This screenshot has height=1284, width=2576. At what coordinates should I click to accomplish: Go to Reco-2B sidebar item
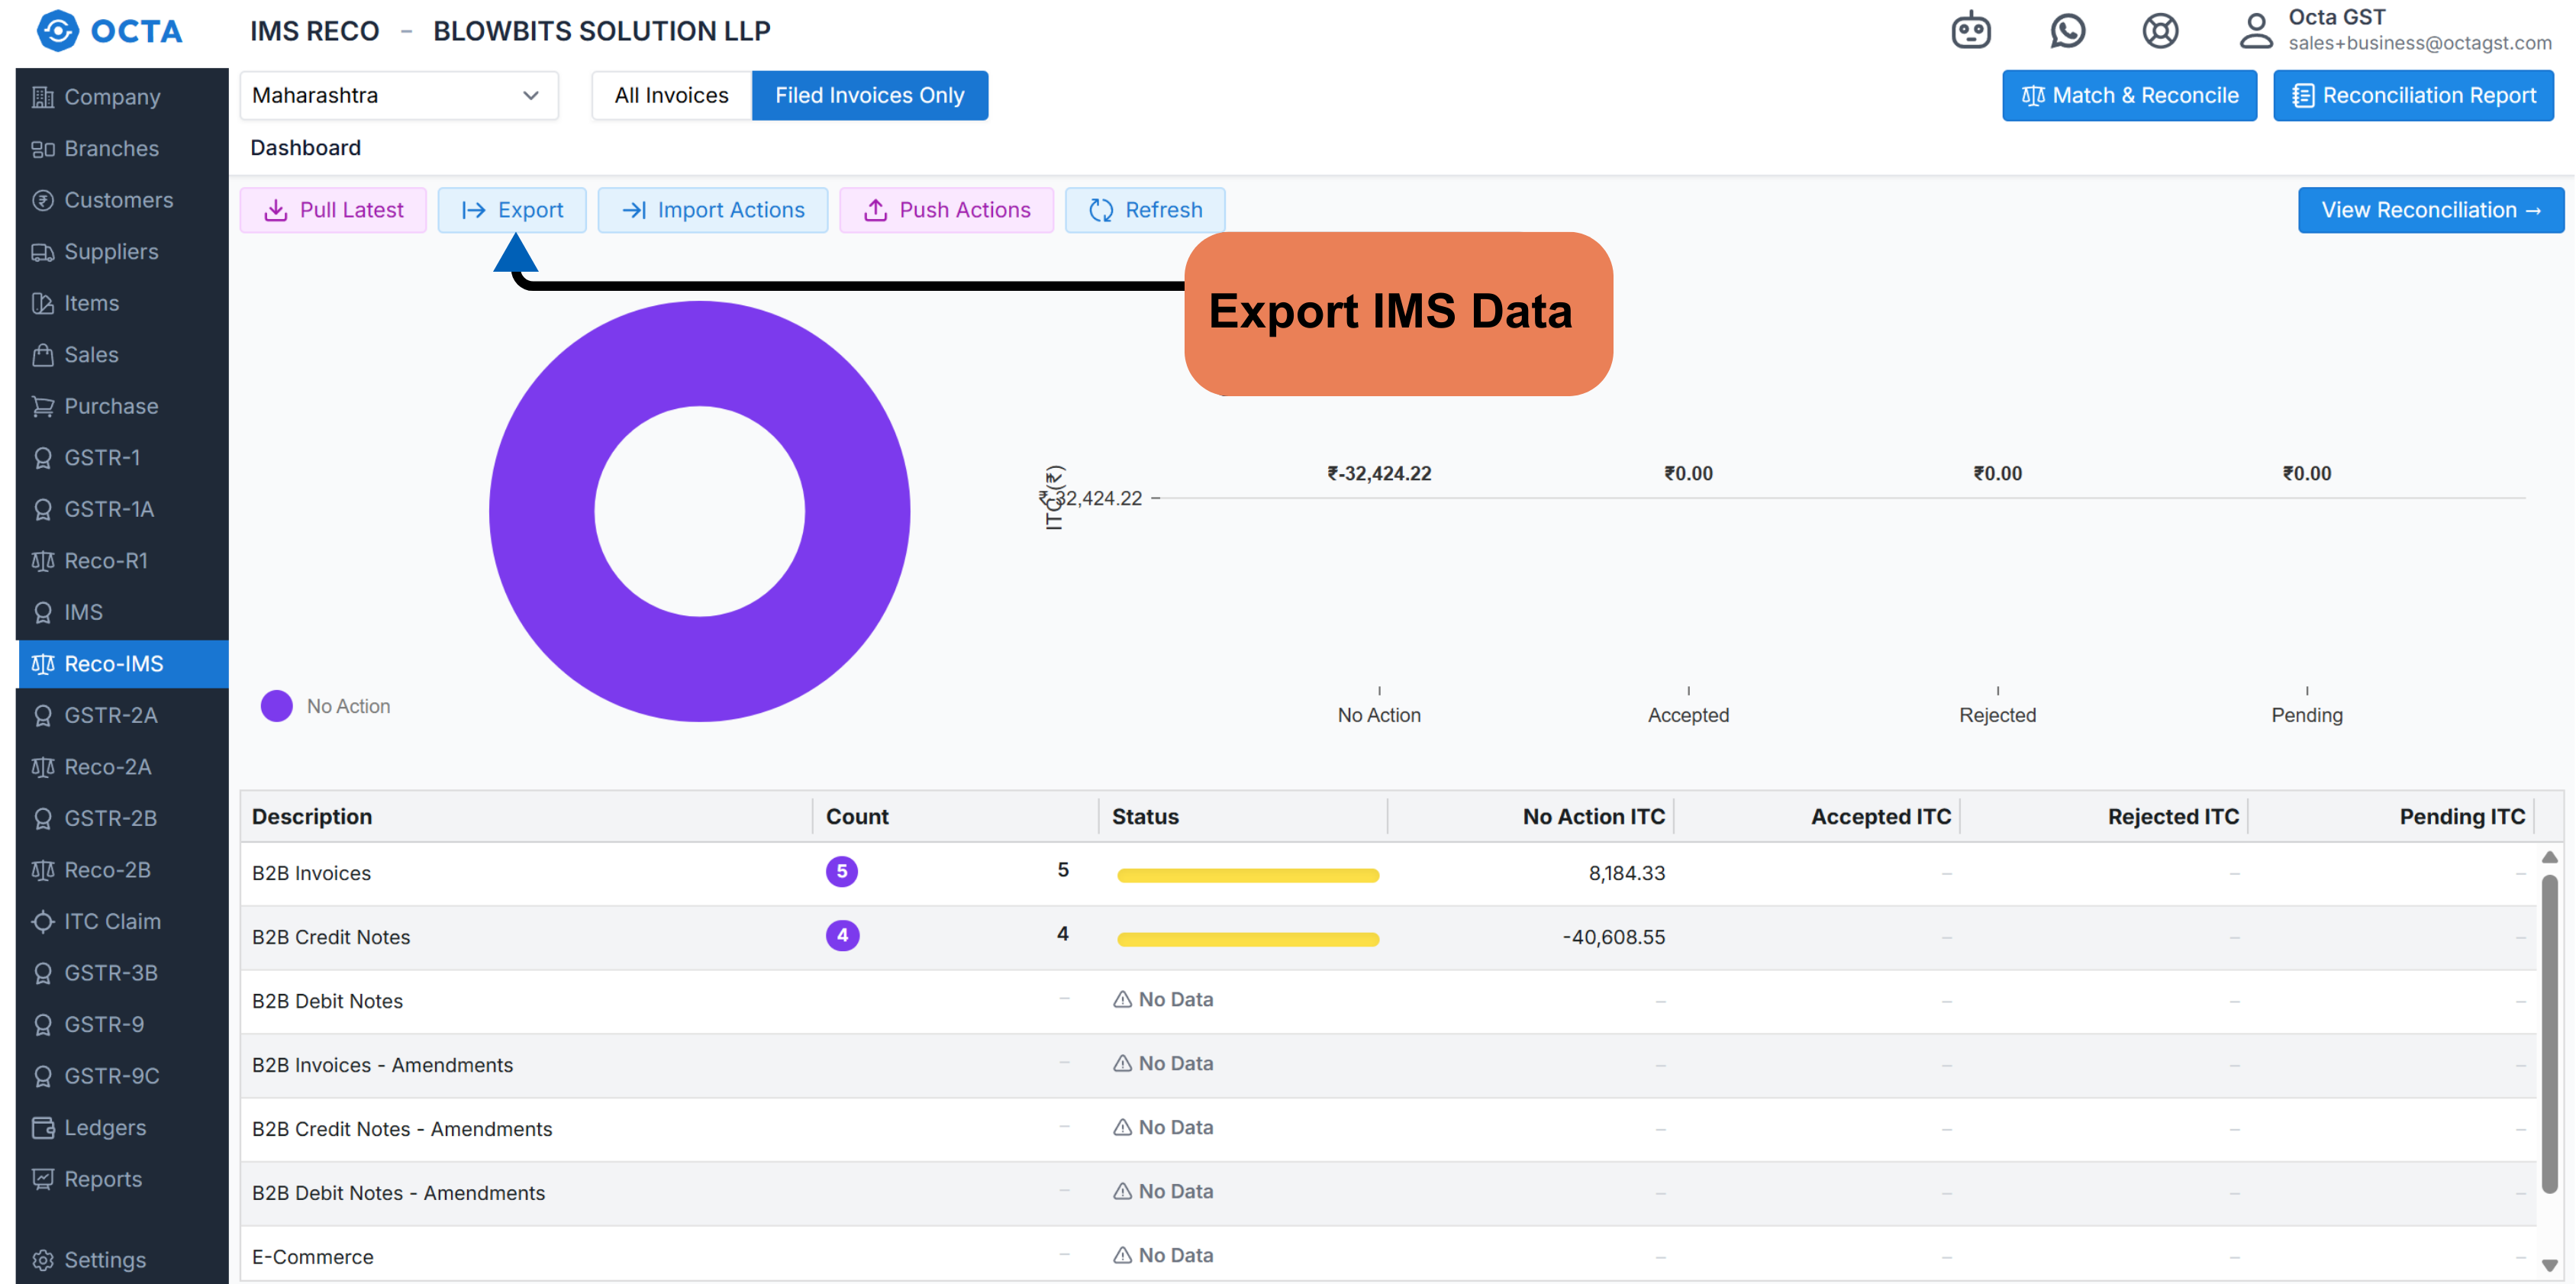click(107, 869)
